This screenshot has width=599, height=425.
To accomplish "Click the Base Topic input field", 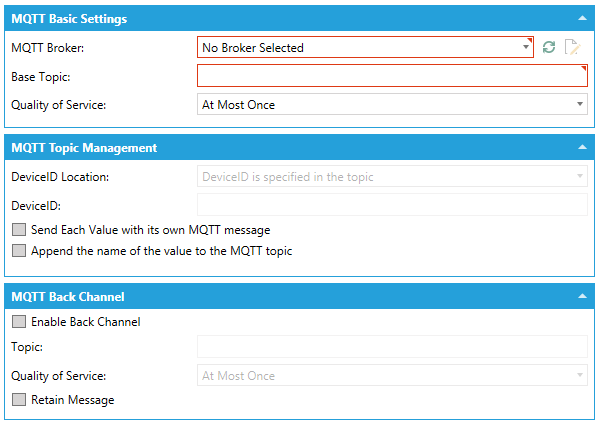I will [x=392, y=76].
